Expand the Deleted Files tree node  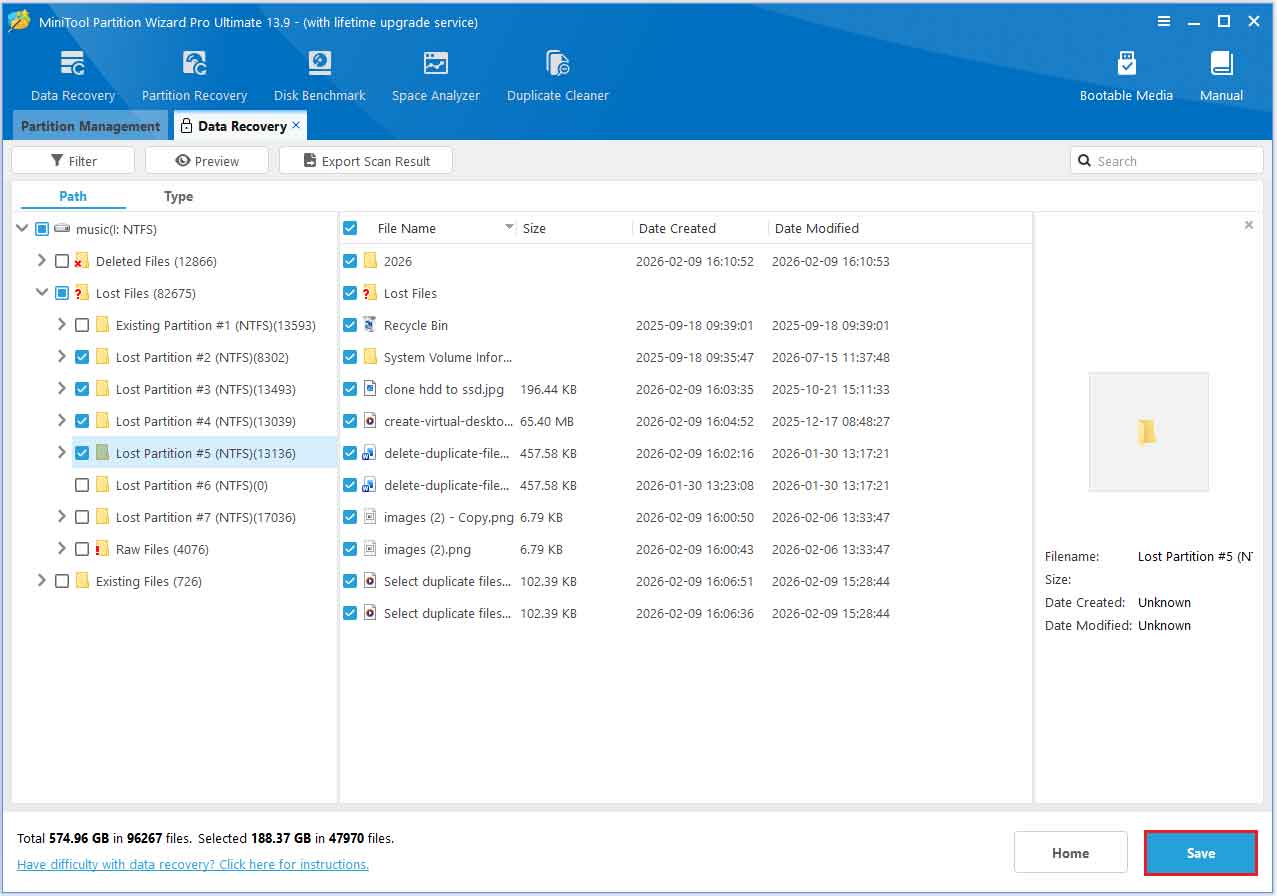tap(42, 261)
